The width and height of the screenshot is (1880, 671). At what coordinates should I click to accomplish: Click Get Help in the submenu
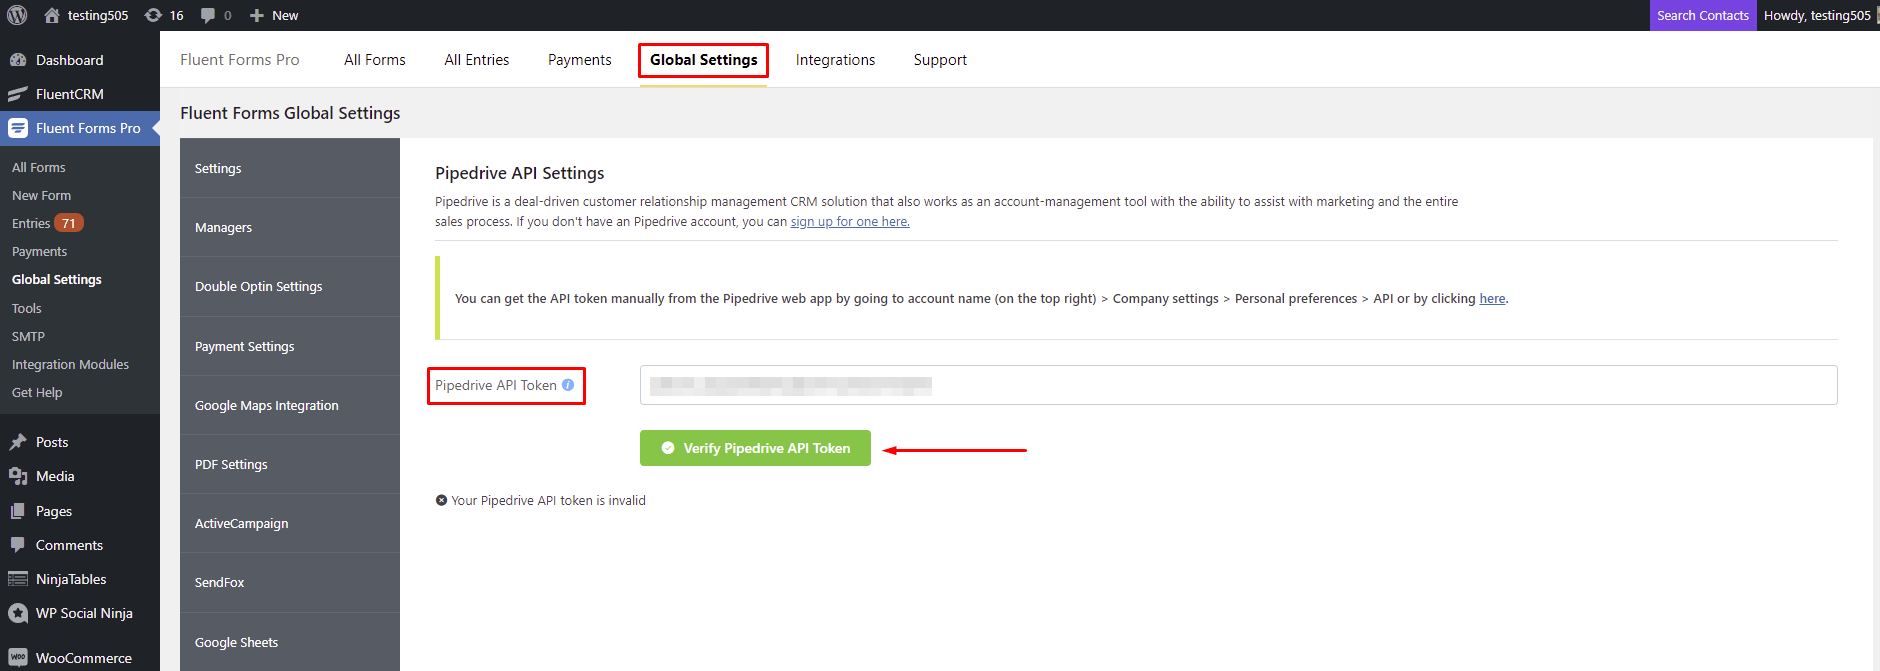(x=37, y=393)
